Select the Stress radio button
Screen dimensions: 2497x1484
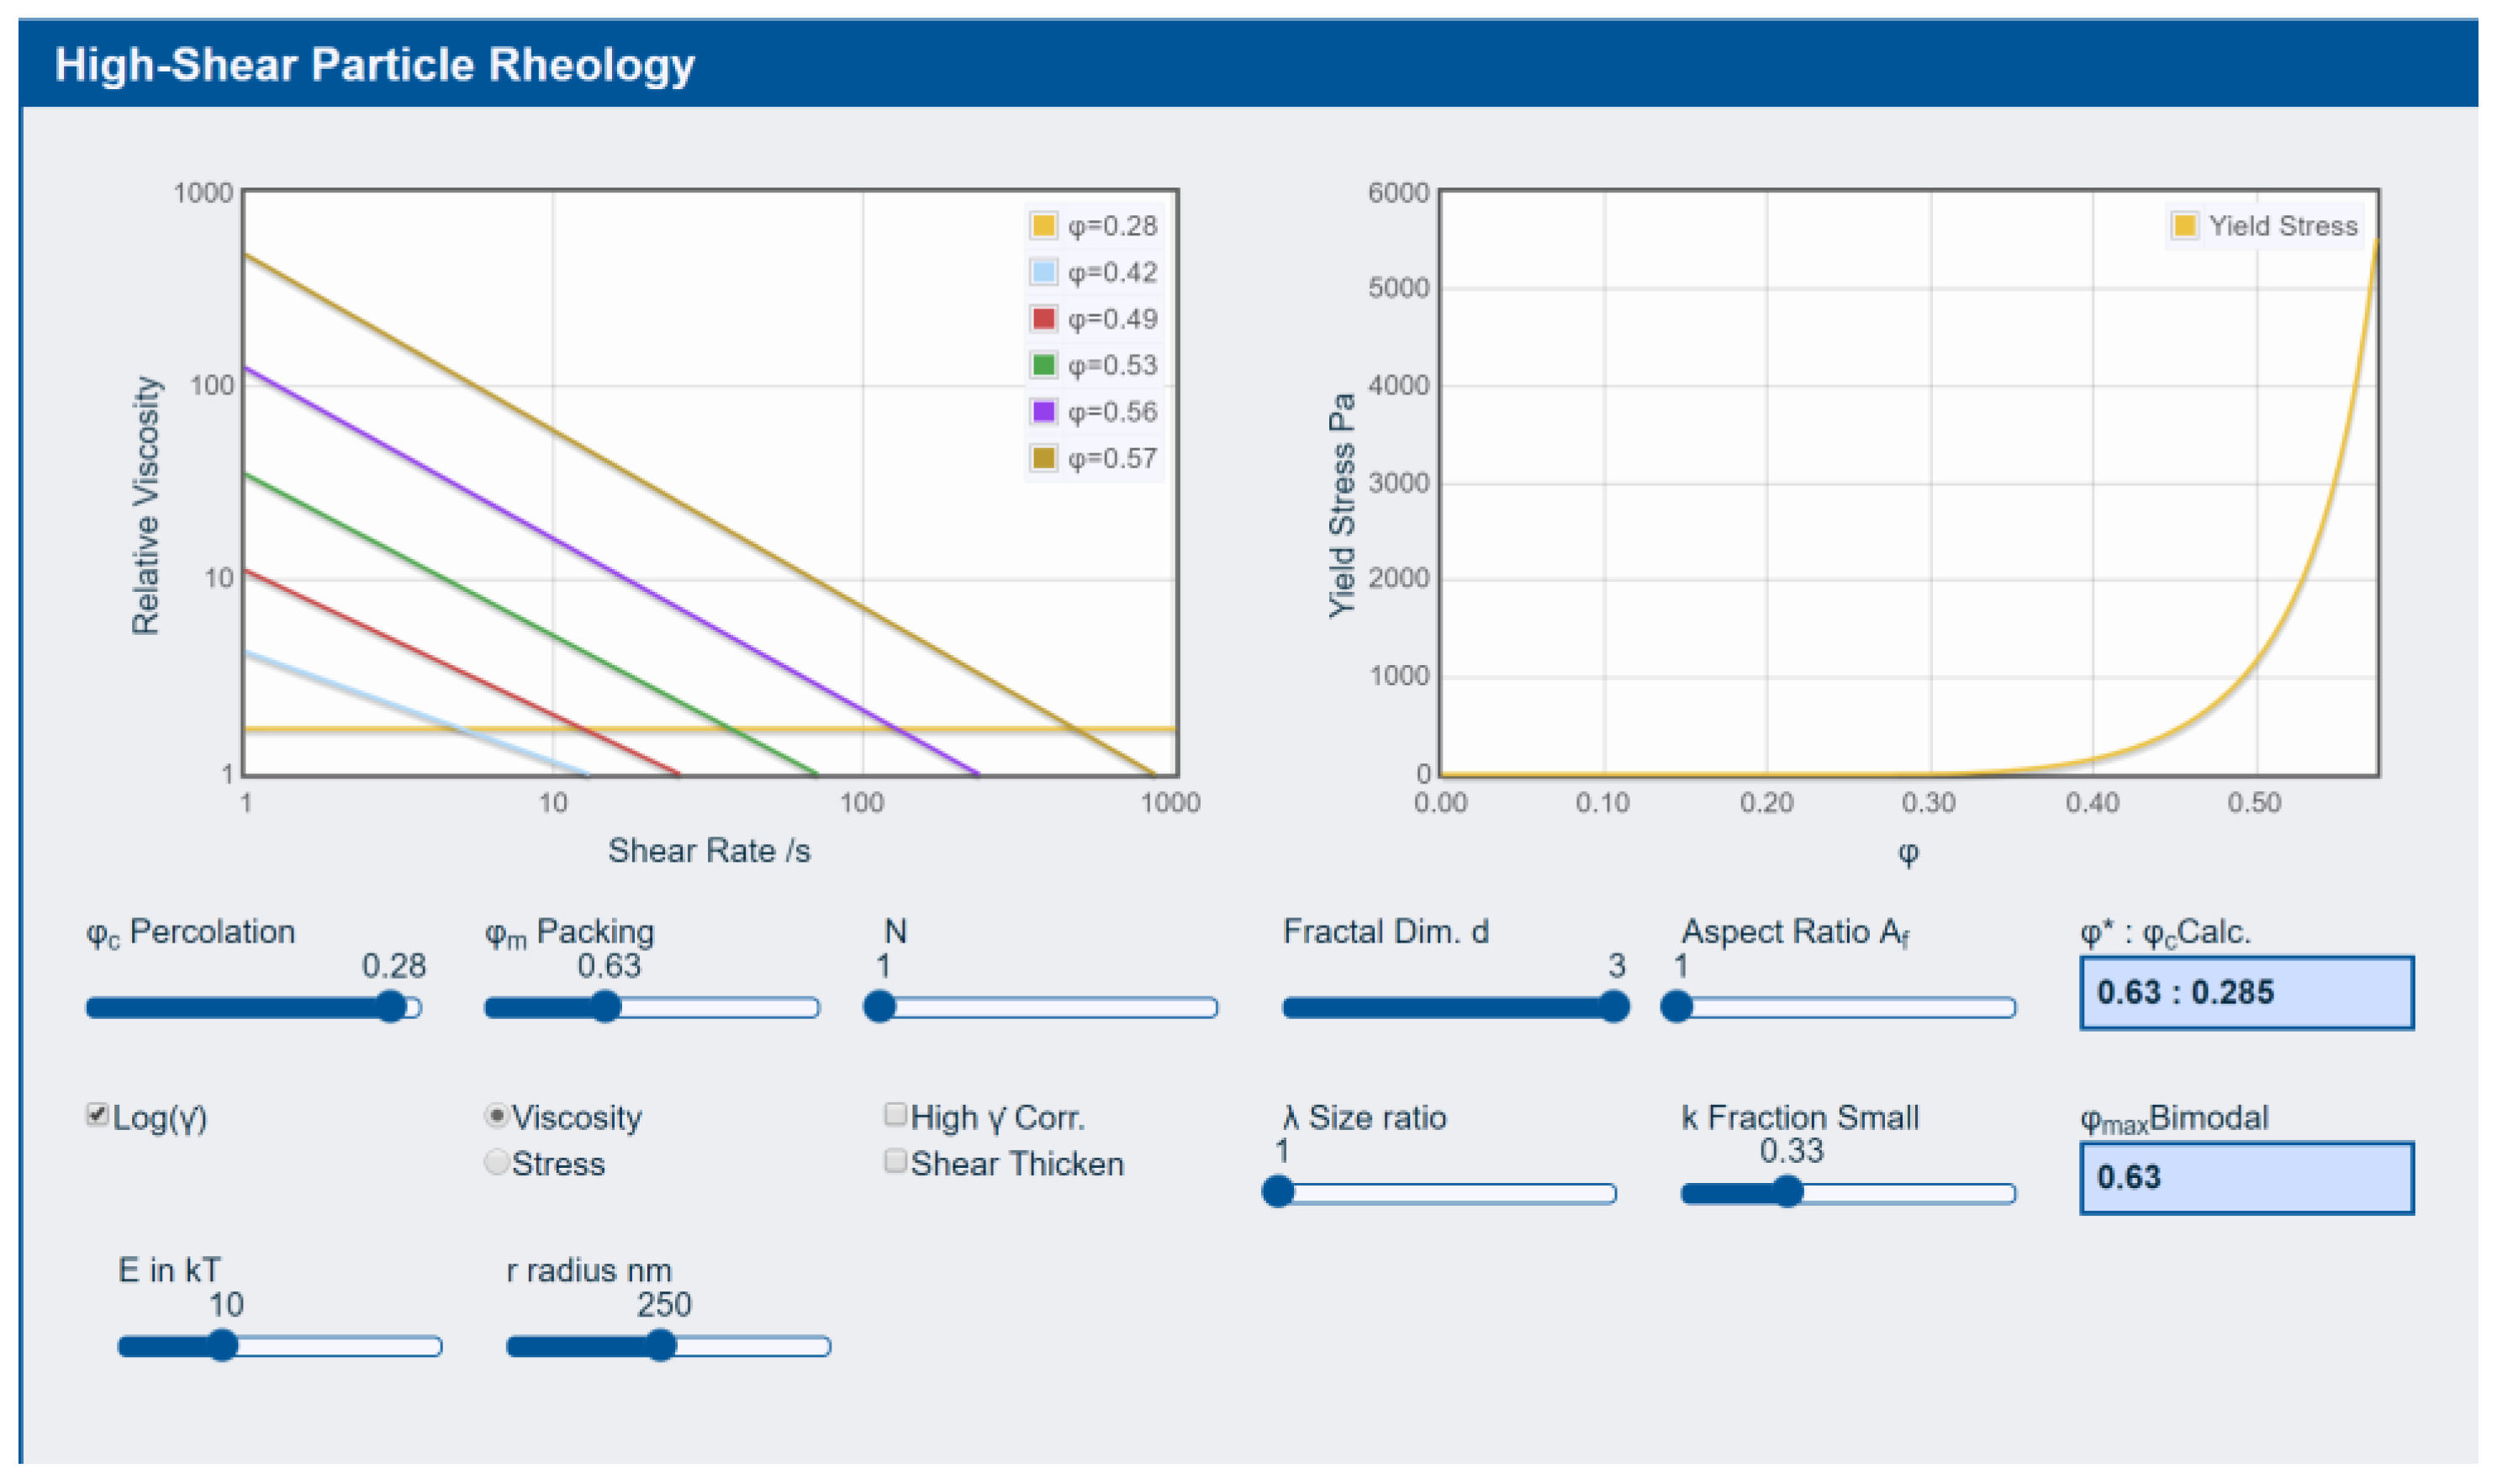pos(496,1162)
